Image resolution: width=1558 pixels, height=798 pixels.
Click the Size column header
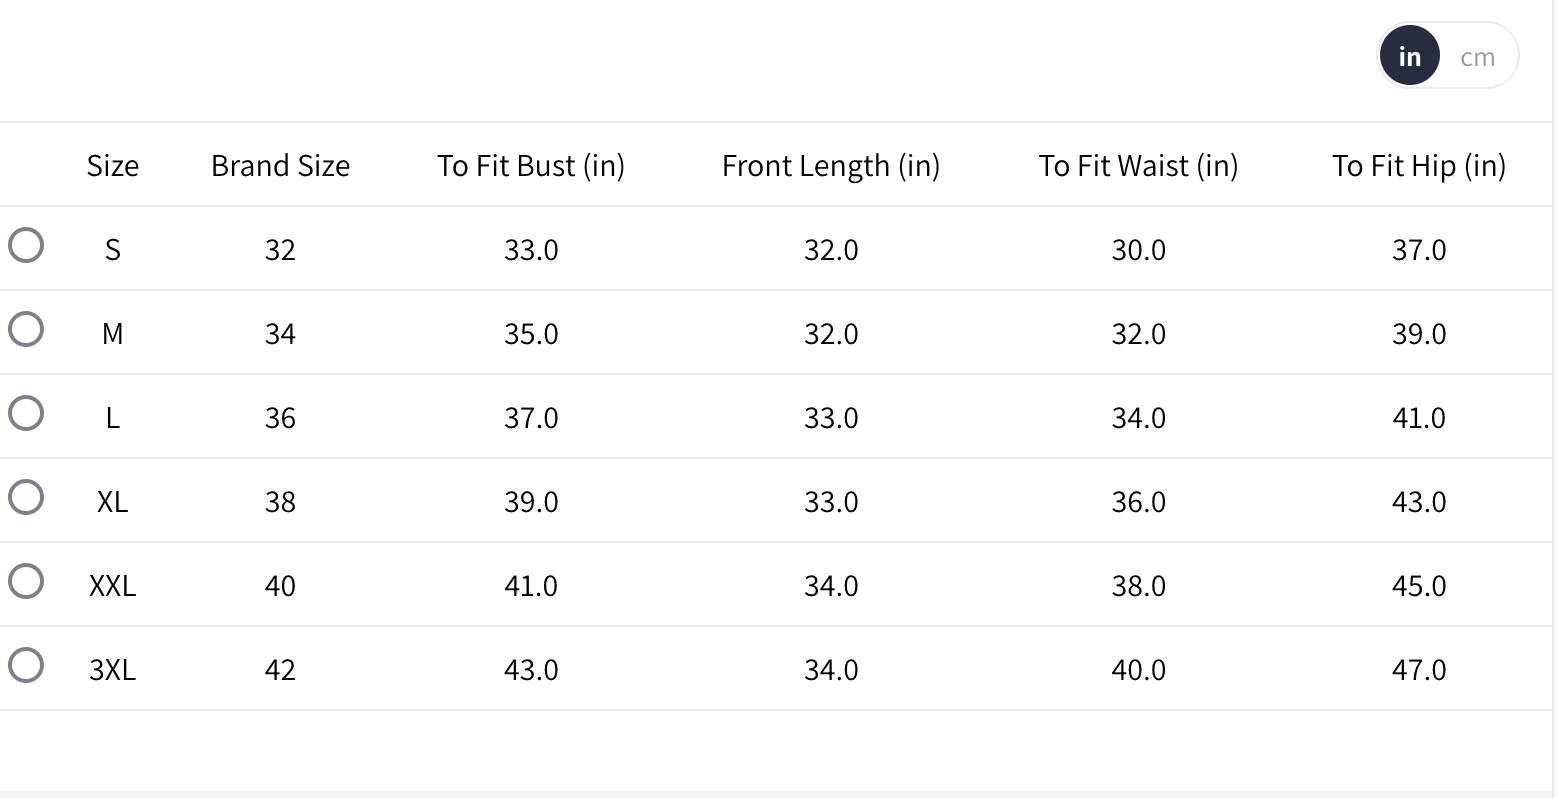coord(113,166)
